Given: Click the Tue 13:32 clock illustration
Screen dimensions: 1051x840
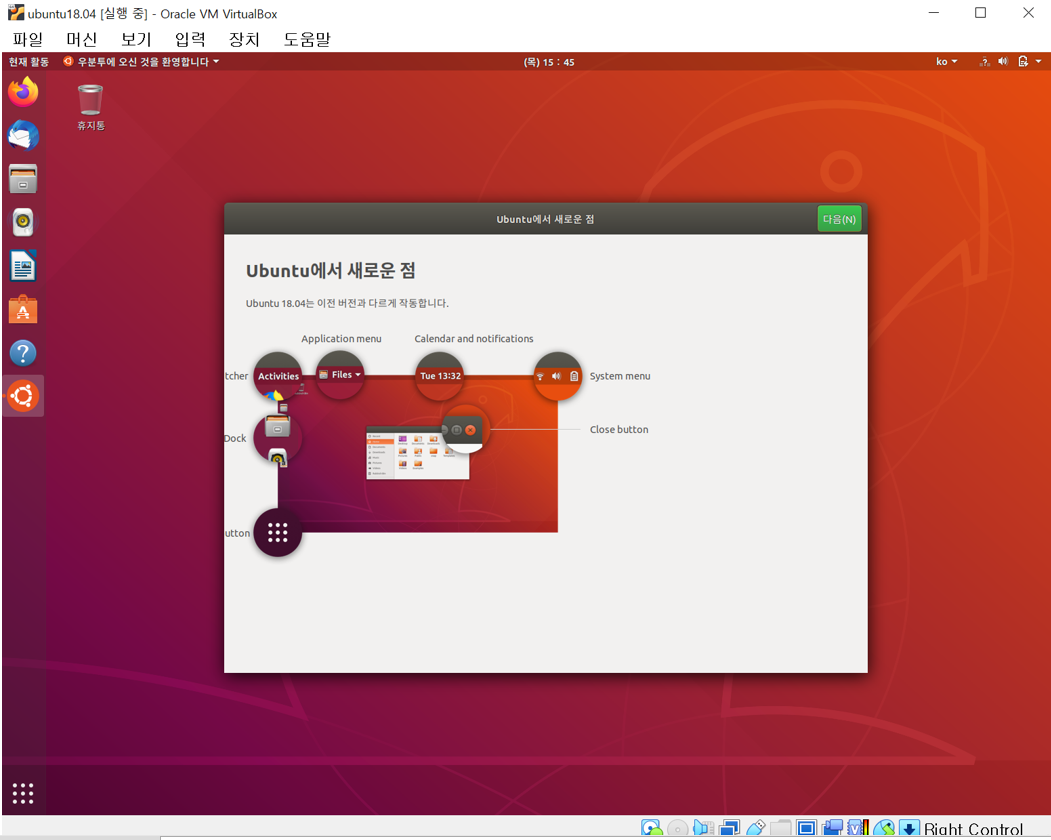Looking at the screenshot, I should [440, 376].
